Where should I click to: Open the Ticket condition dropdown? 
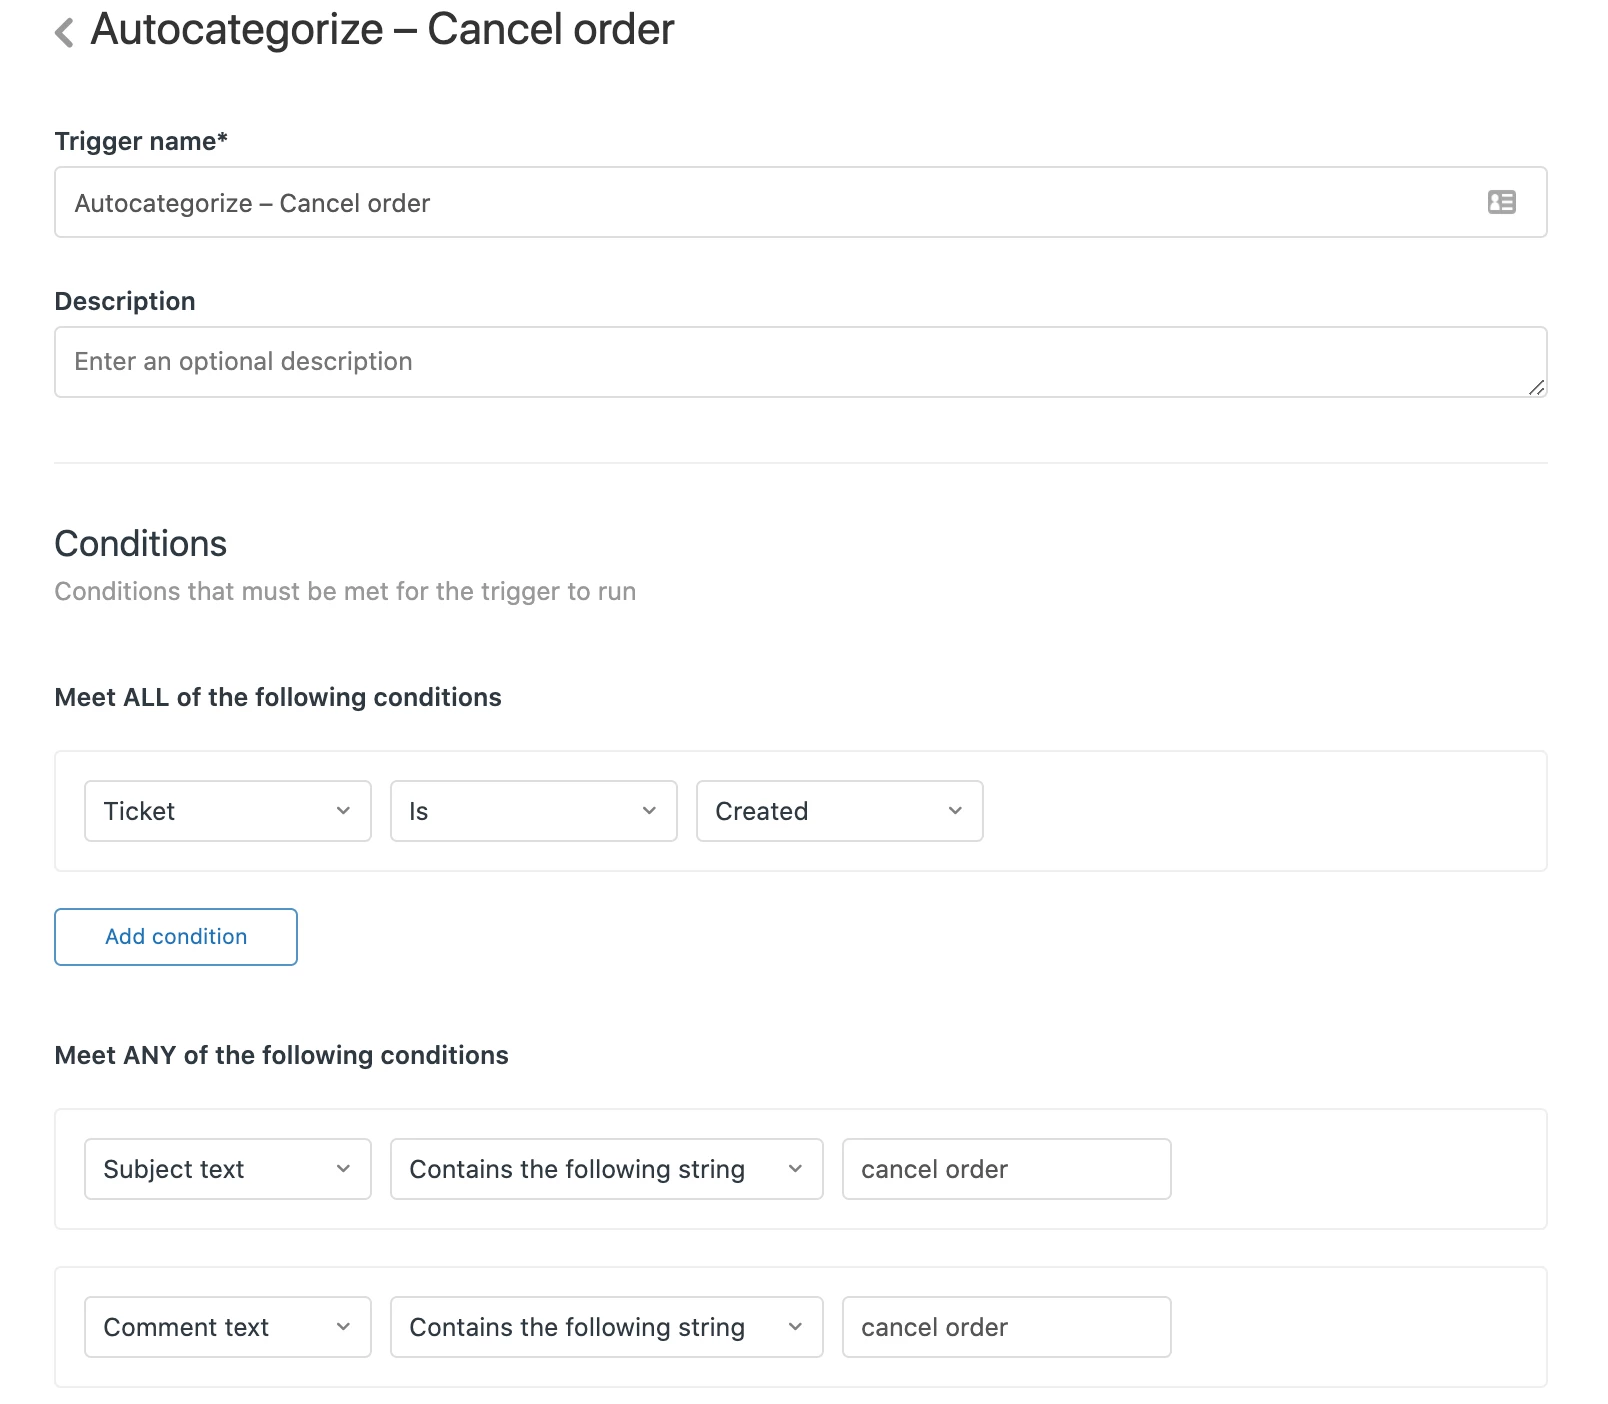227,811
